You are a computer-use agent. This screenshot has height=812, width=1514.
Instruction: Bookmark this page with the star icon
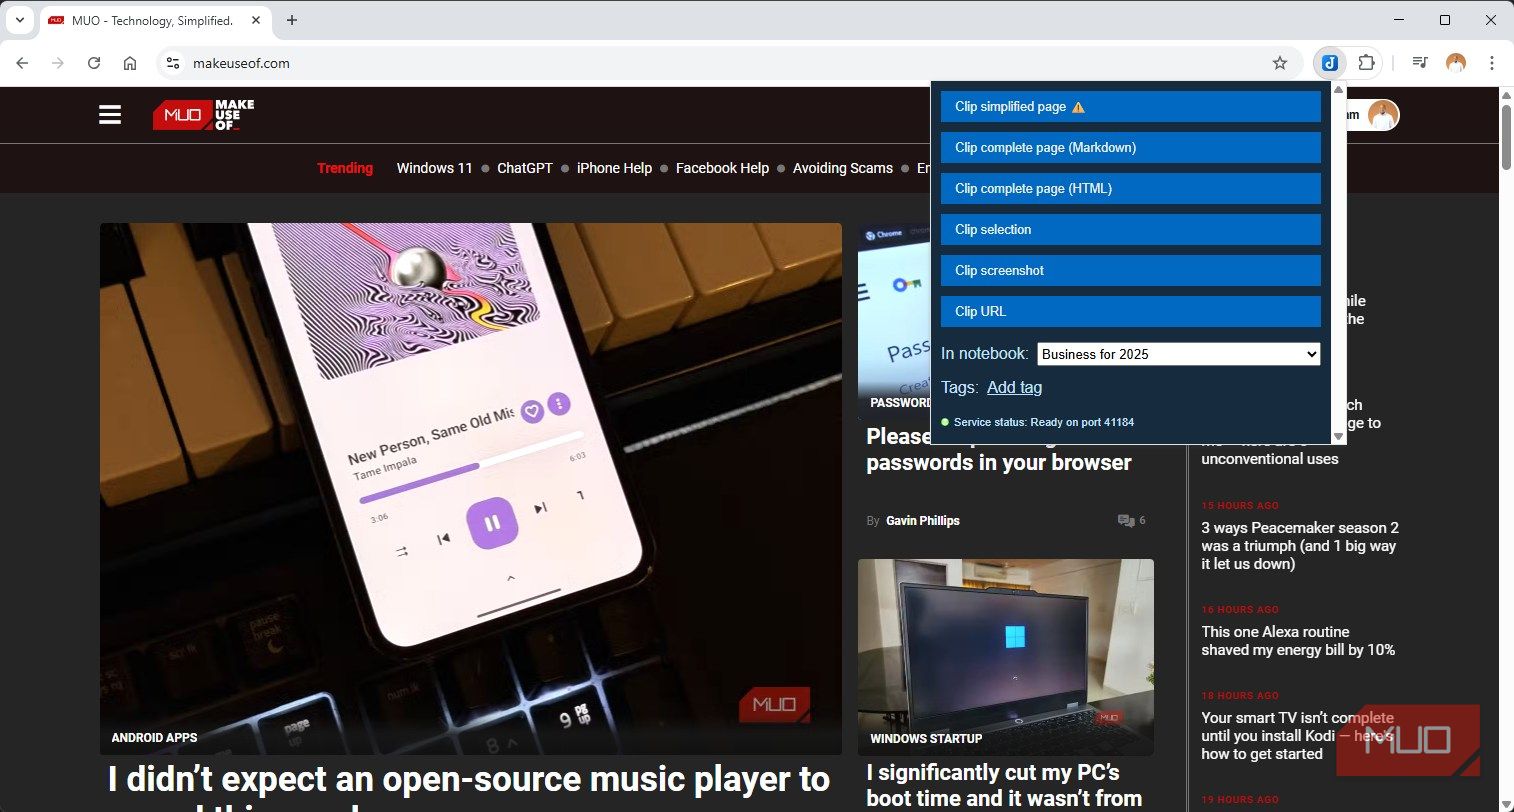point(1280,63)
